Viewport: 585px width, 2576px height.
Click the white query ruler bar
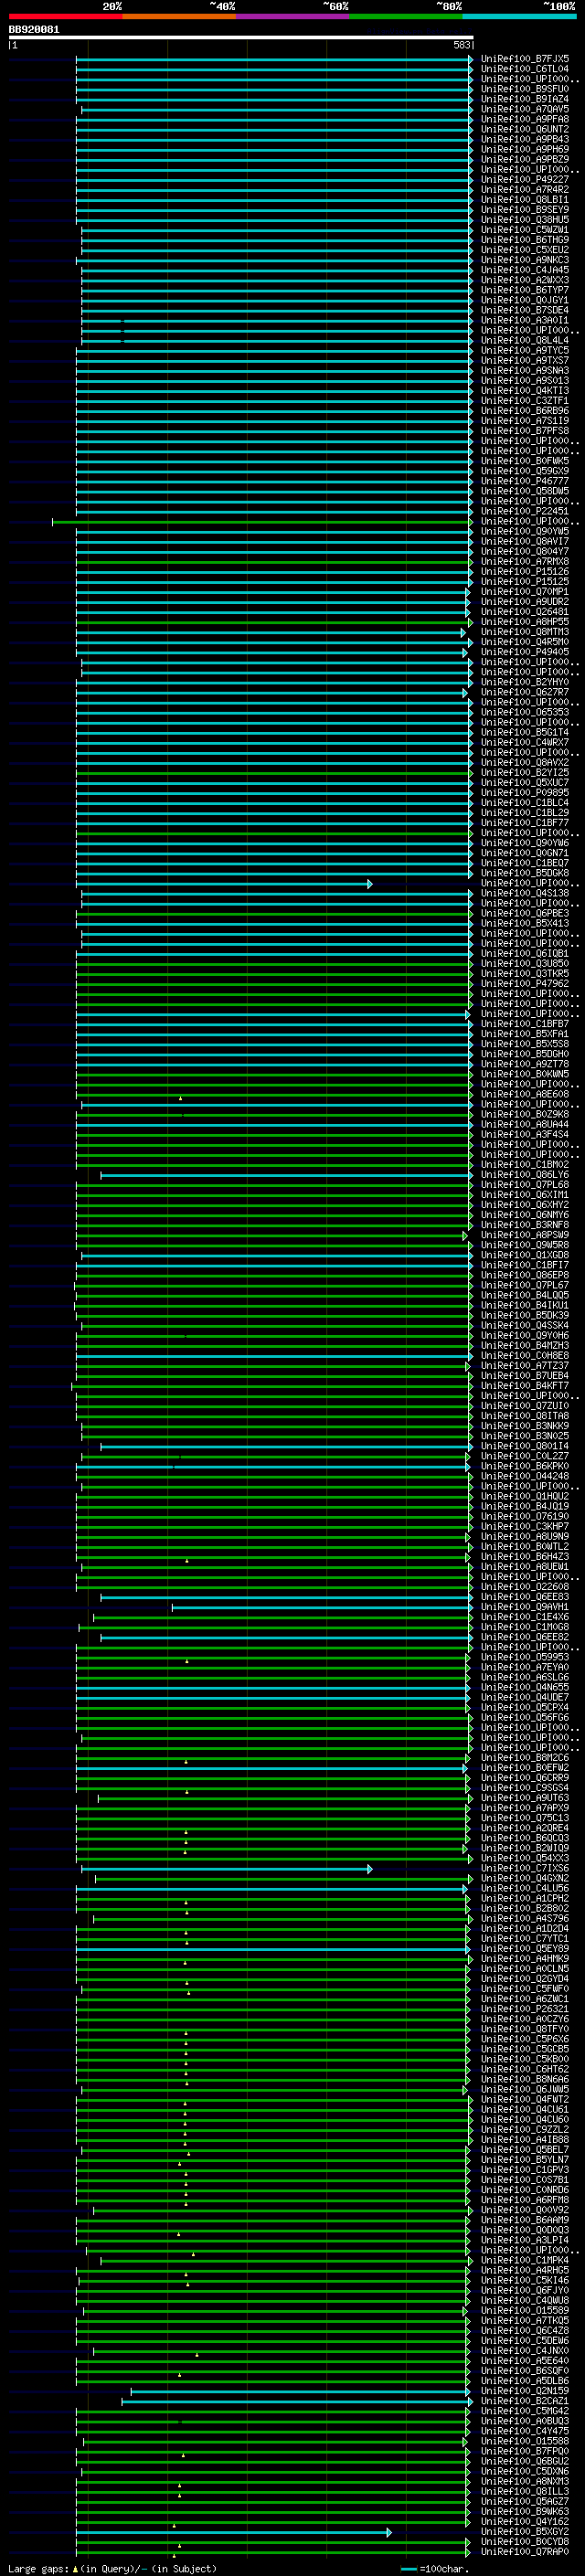point(241,37)
